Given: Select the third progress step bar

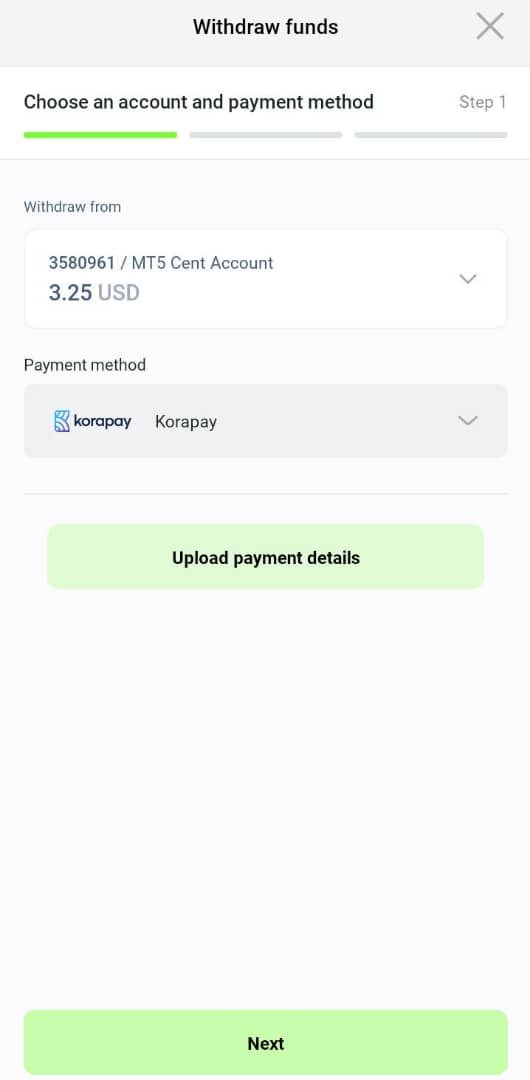Looking at the screenshot, I should [x=431, y=135].
